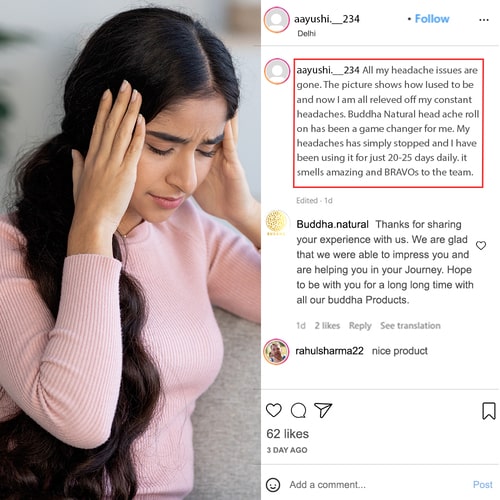Open the three-dot more options menu

pos(484,20)
